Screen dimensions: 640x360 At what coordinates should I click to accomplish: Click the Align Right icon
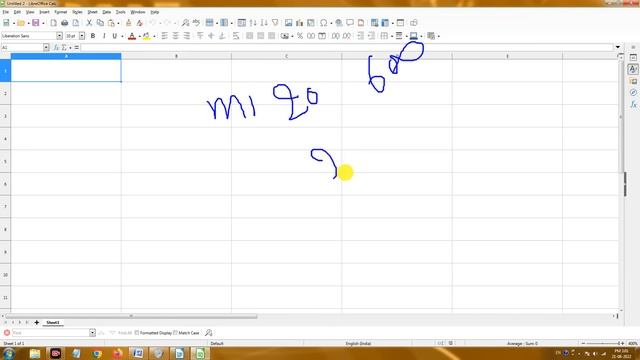point(187,36)
